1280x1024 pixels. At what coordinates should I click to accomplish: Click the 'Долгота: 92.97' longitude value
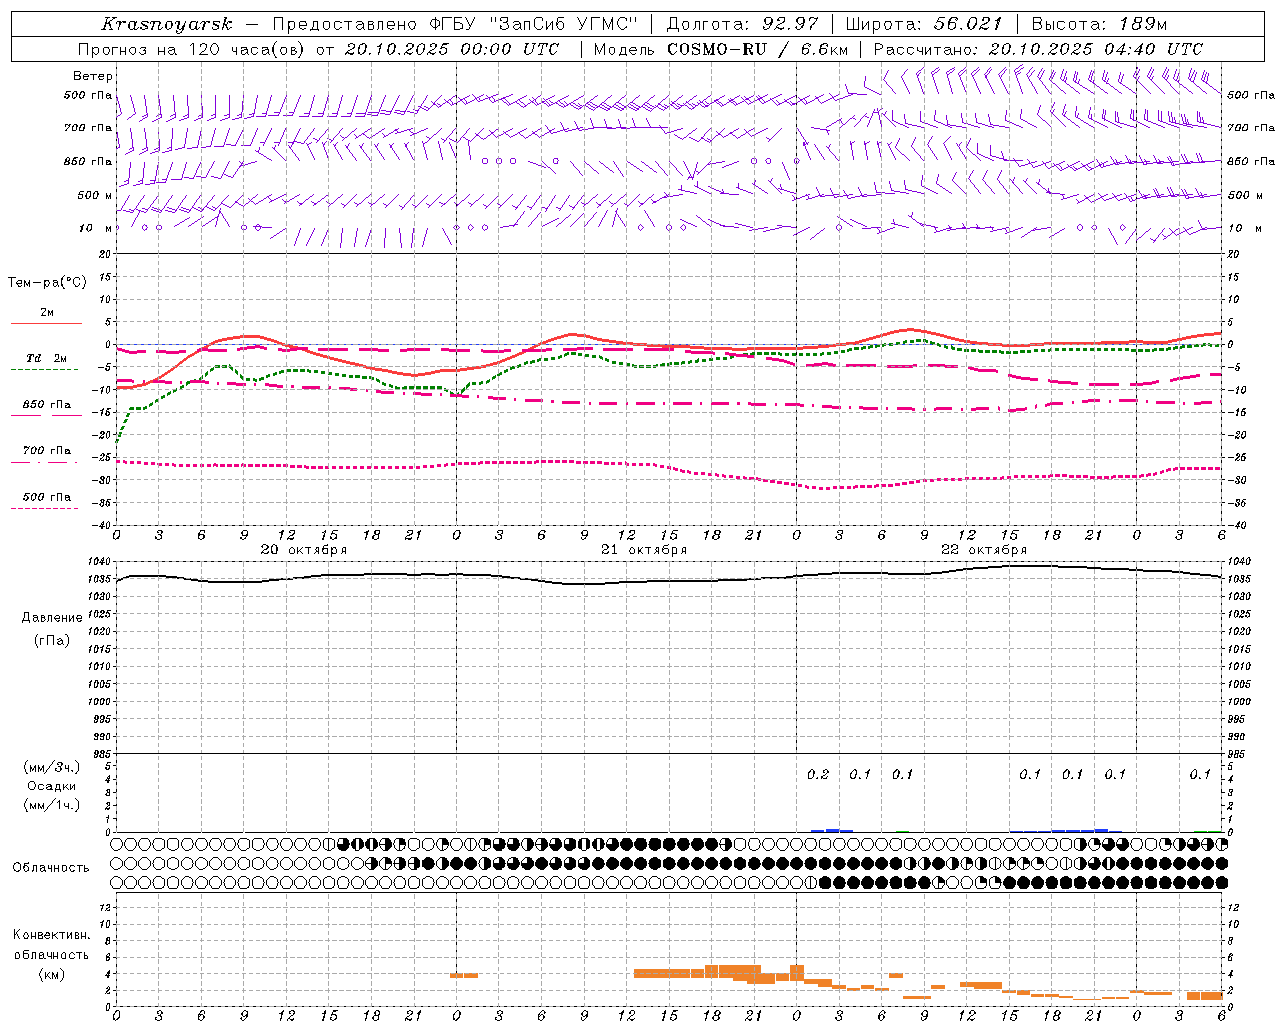point(742,24)
